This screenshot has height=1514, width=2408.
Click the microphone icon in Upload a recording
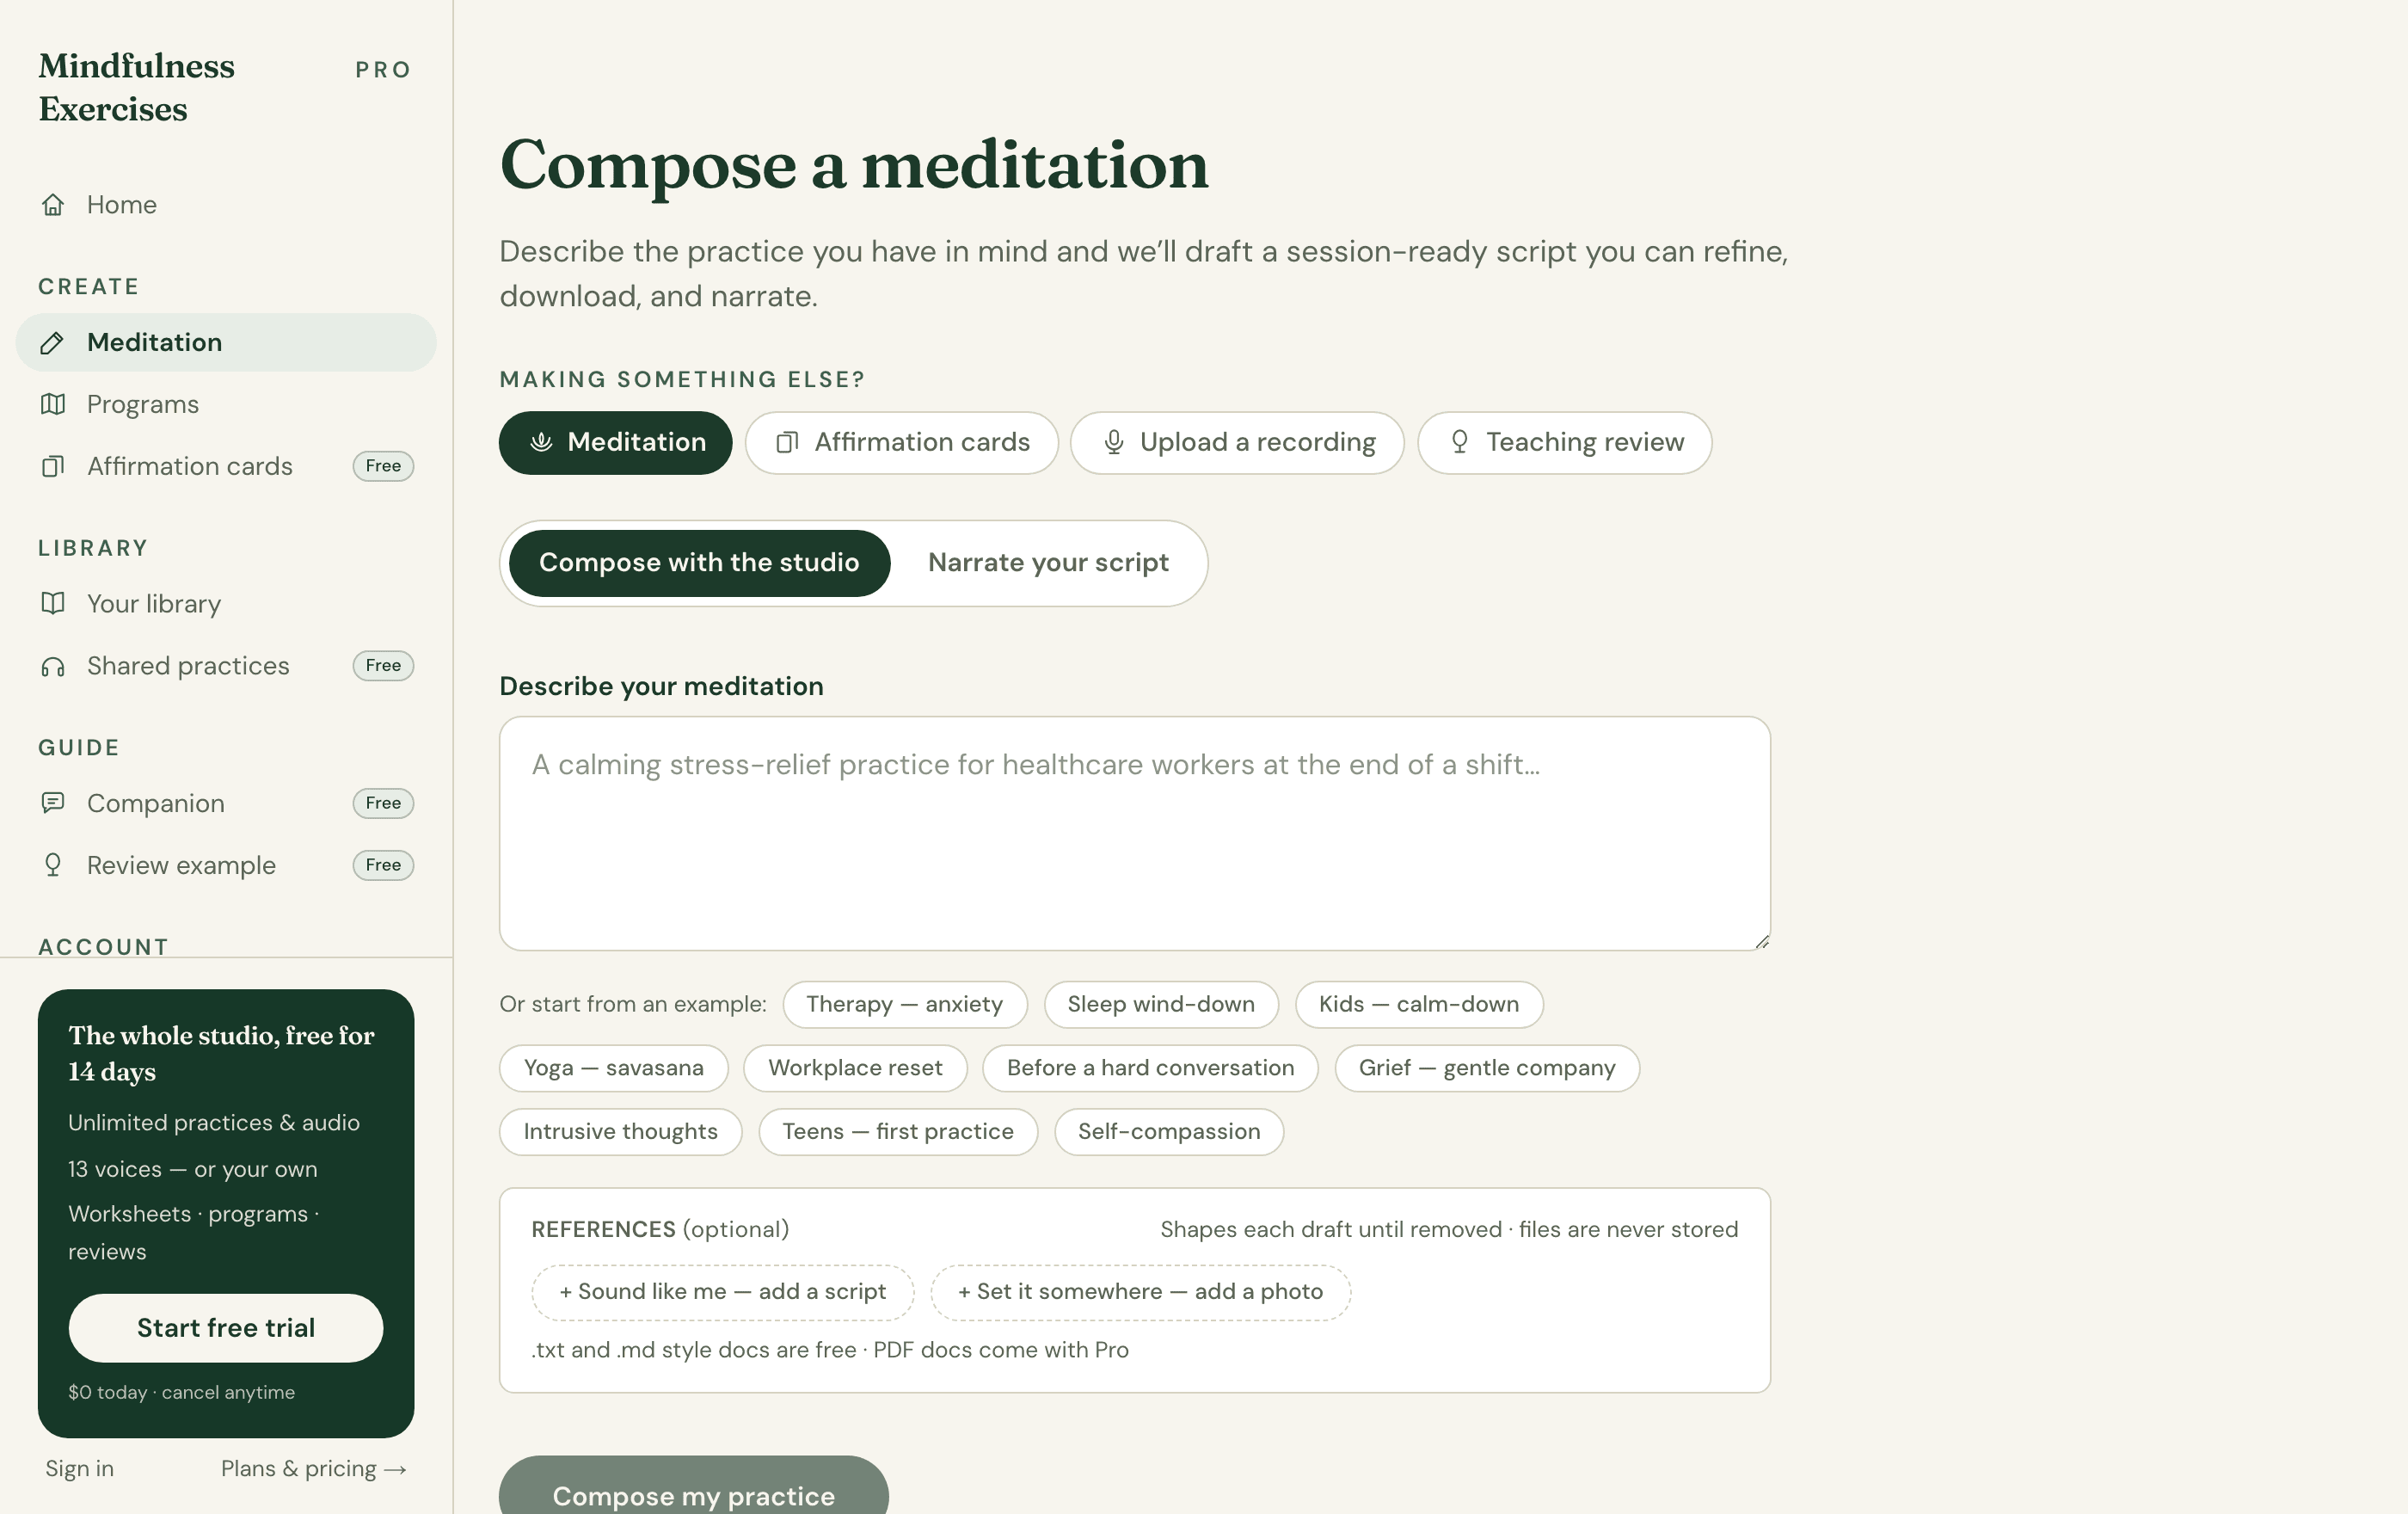1114,442
